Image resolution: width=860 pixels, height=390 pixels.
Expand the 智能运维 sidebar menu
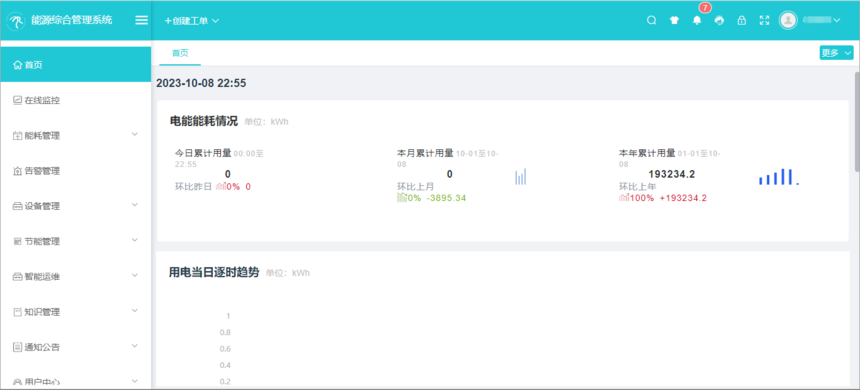pos(76,276)
